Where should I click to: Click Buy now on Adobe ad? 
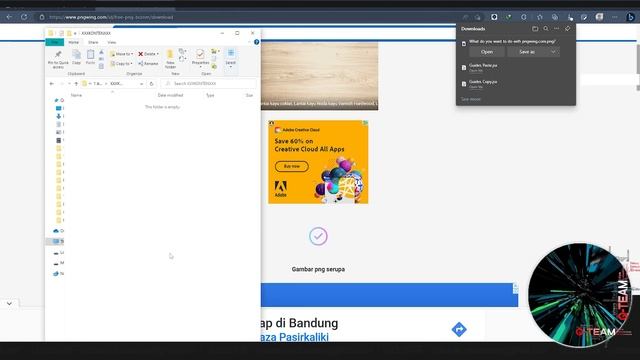[x=291, y=166]
